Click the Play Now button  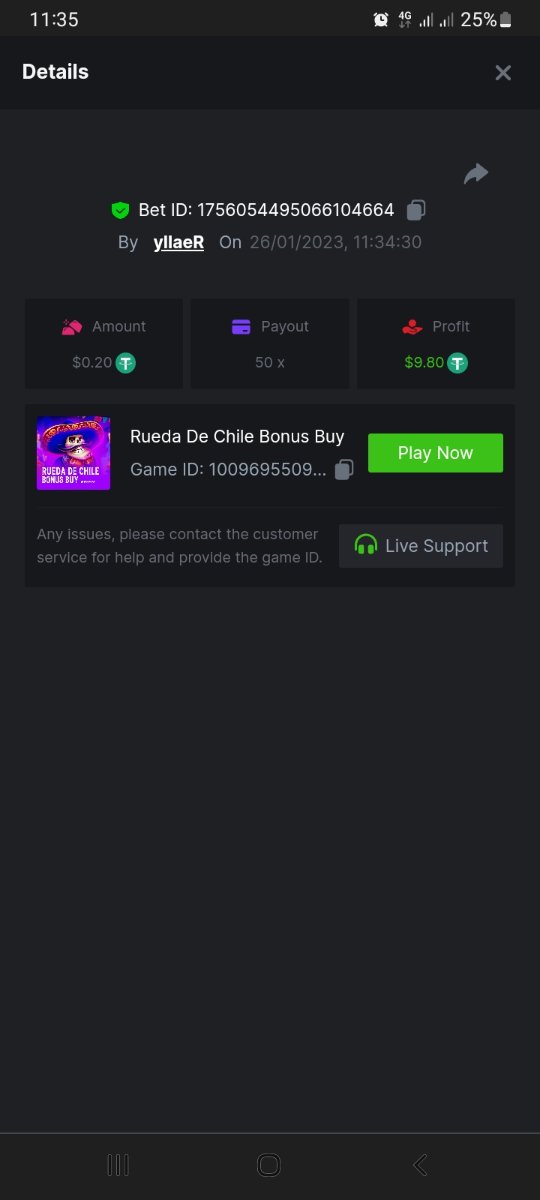coord(435,453)
